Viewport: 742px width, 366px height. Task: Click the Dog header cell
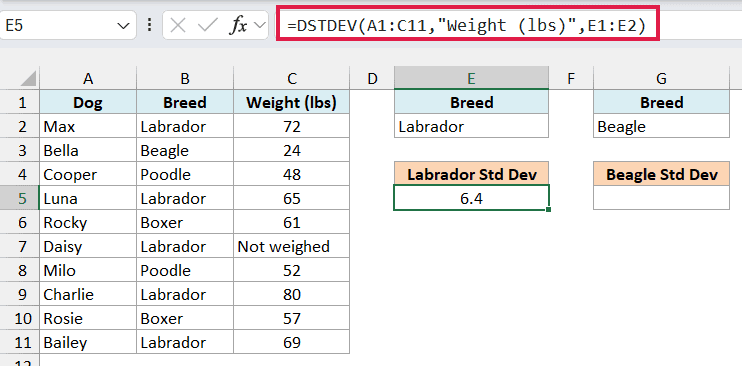88,102
